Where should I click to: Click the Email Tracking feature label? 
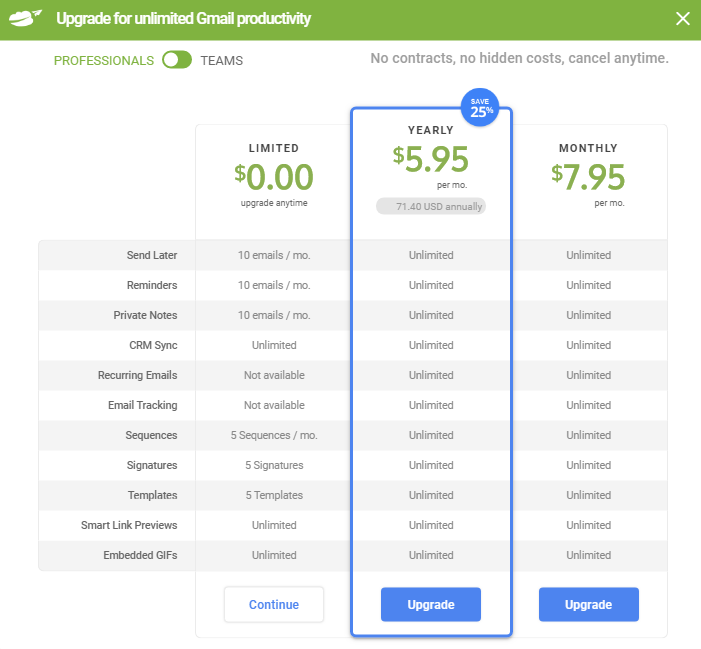[x=142, y=405]
